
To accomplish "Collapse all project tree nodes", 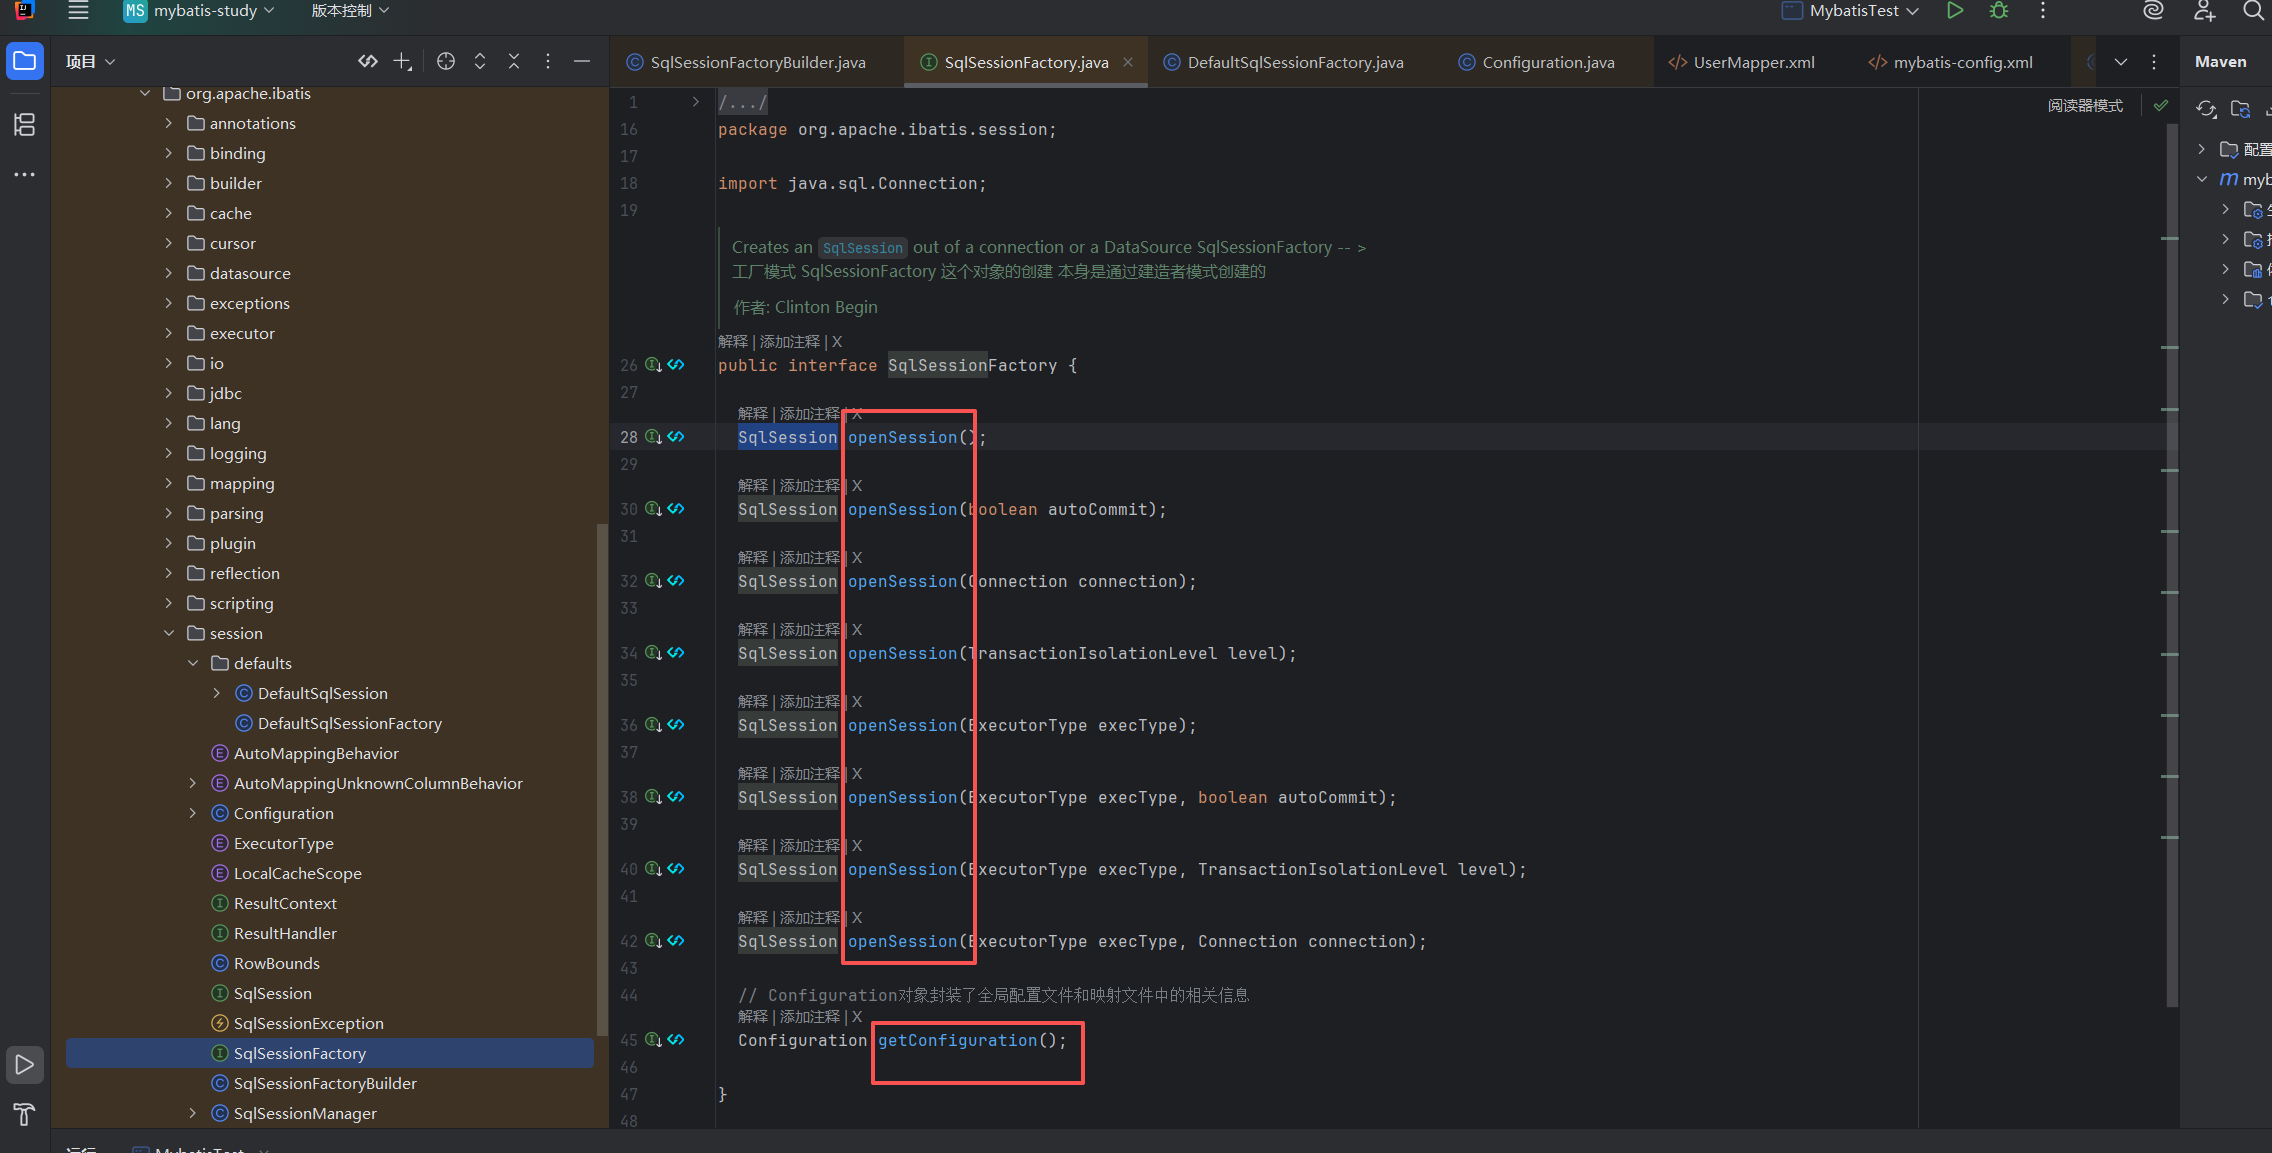I will [514, 62].
